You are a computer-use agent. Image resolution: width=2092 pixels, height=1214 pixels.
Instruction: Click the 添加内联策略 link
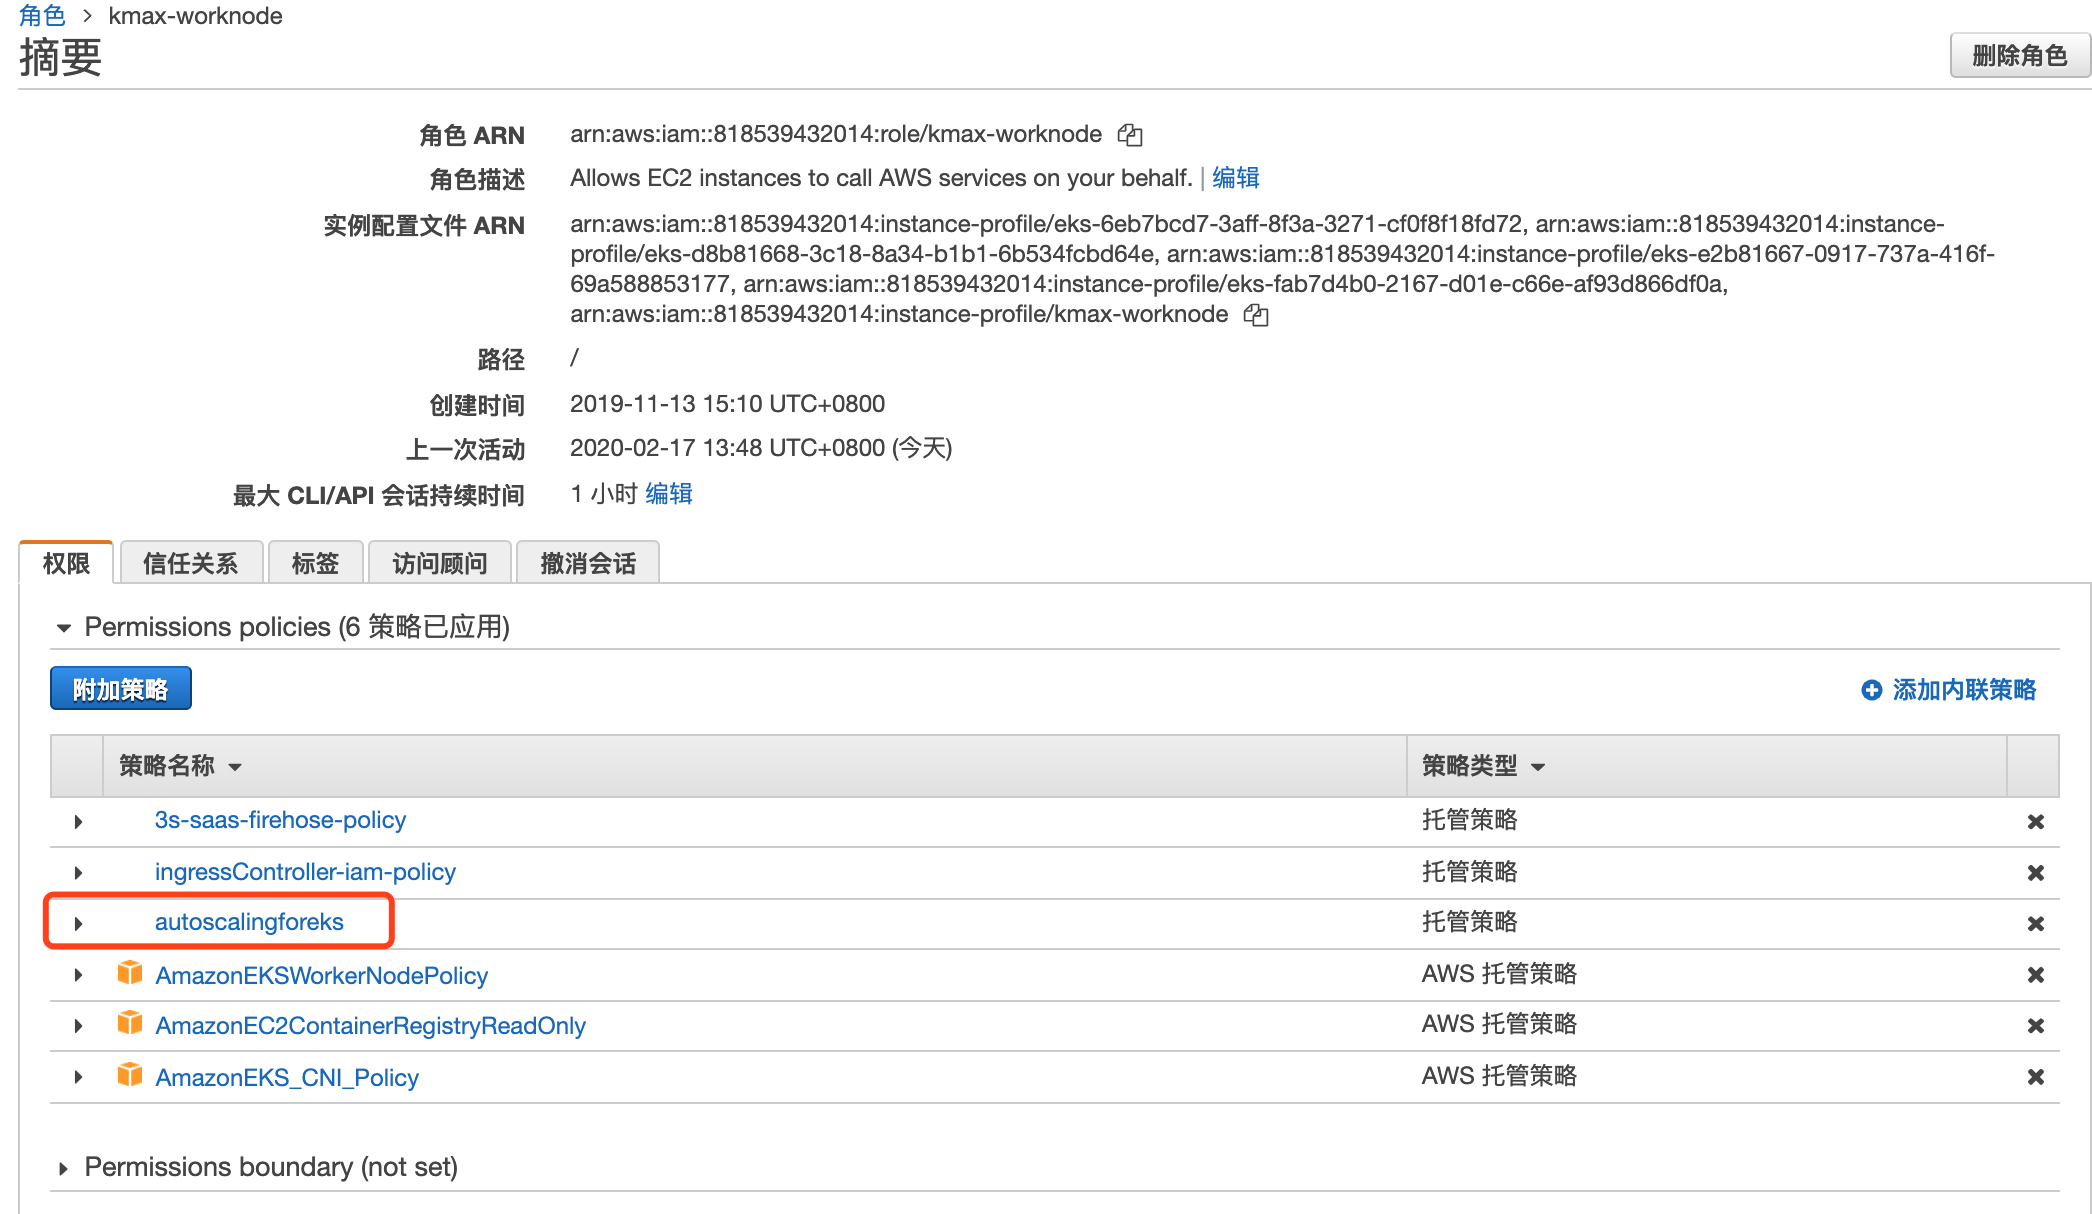pos(1964,690)
